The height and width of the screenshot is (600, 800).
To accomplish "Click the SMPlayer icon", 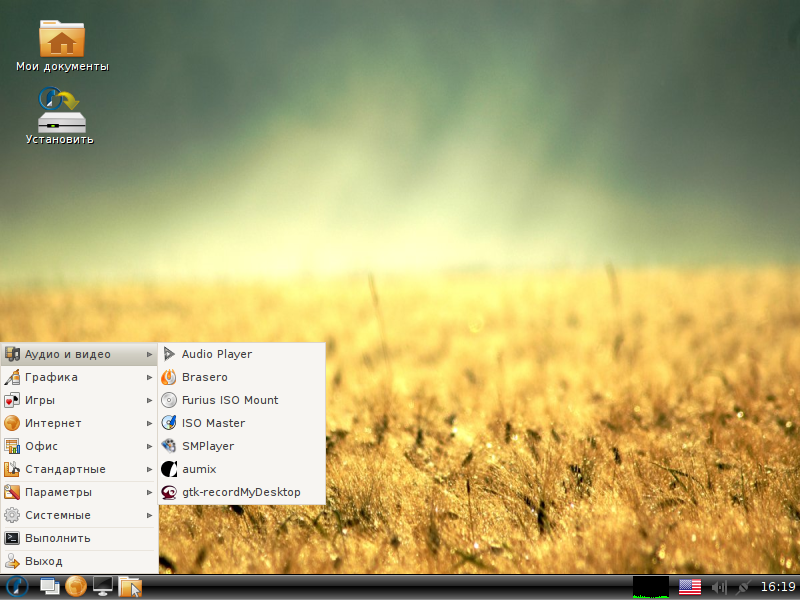I will tap(169, 446).
